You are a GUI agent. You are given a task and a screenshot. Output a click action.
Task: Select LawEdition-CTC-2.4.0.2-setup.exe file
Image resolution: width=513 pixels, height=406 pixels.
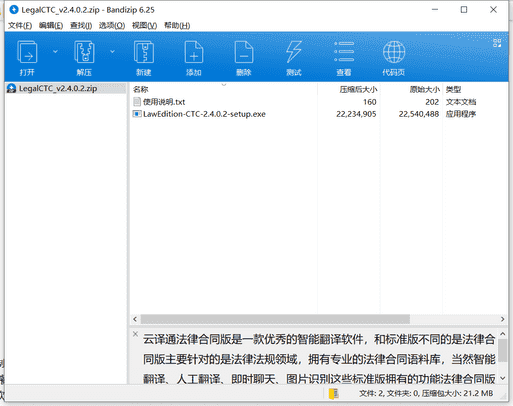[204, 114]
